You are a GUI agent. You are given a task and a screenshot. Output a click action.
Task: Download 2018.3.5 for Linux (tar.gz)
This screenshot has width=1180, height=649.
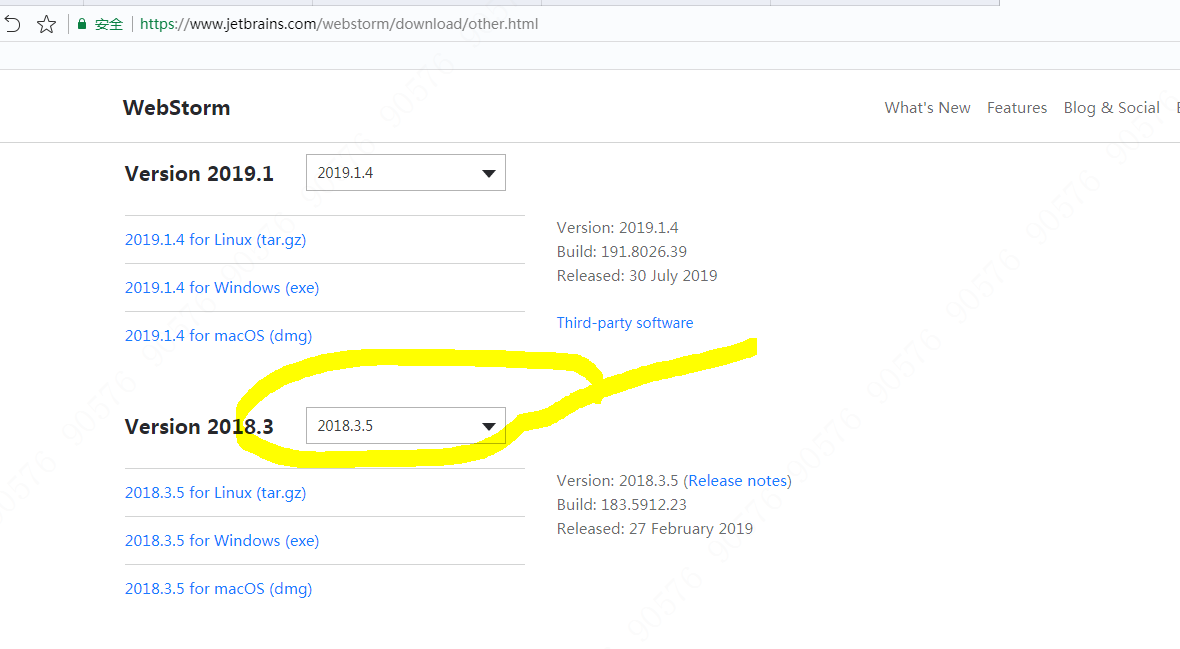[215, 492]
